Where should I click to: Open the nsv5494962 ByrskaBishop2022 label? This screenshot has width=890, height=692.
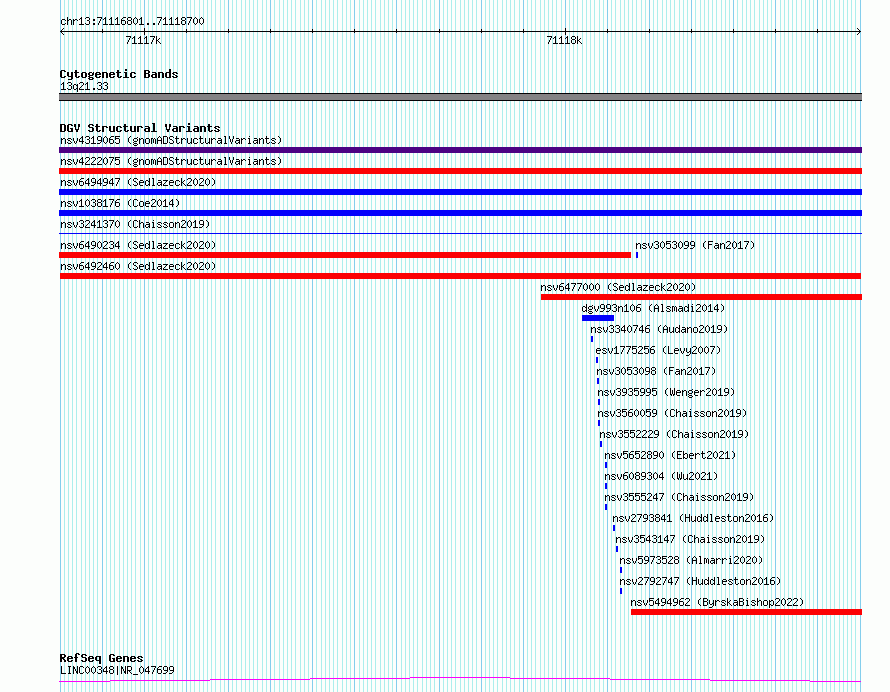click(717, 602)
